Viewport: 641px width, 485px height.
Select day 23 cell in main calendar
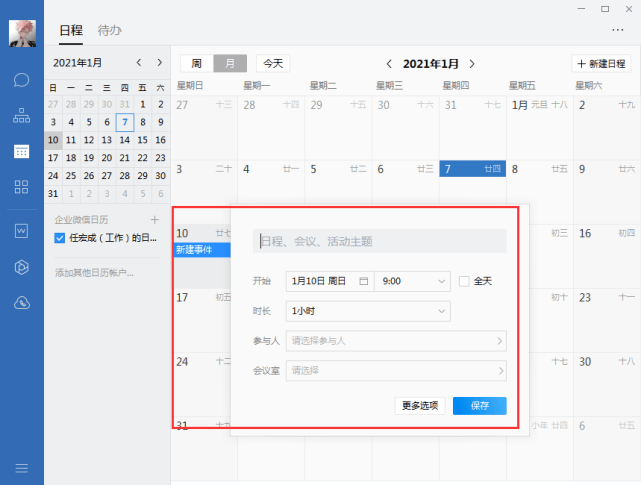(x=607, y=320)
